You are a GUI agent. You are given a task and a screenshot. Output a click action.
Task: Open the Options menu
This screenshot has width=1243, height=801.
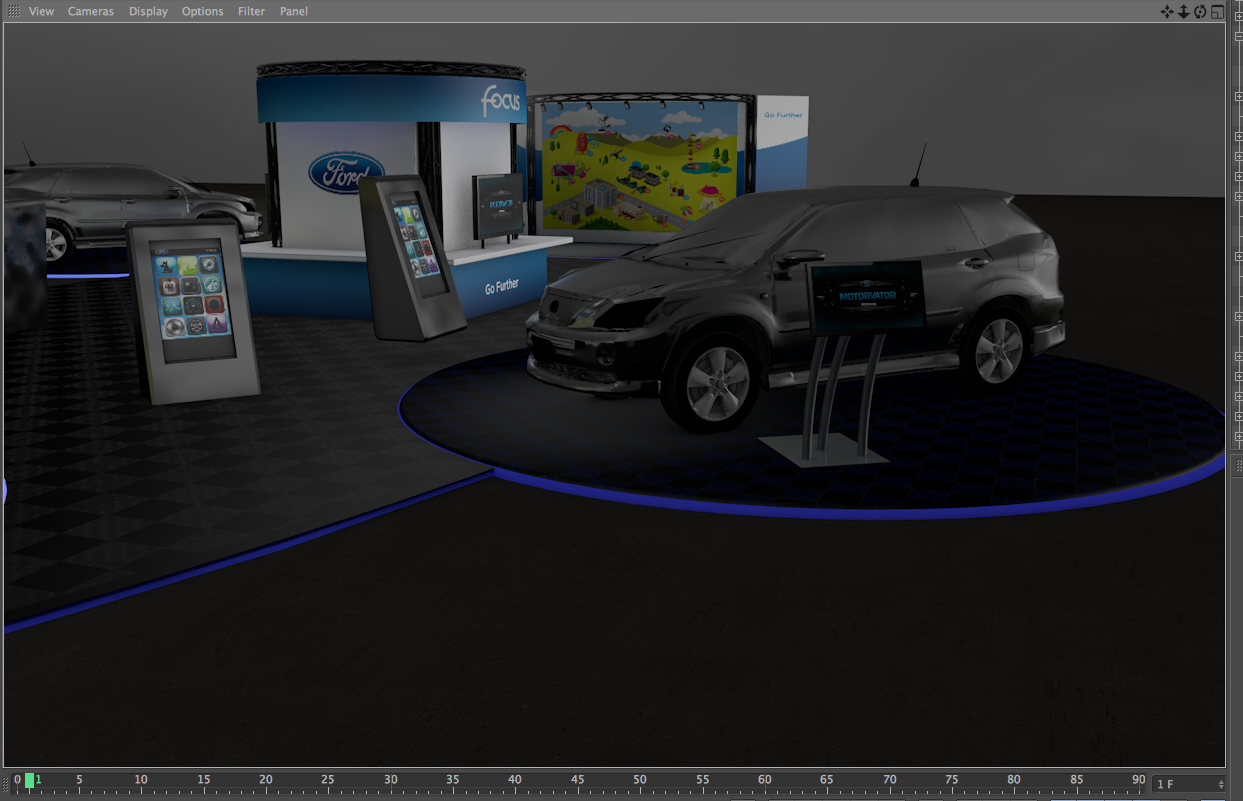click(202, 11)
